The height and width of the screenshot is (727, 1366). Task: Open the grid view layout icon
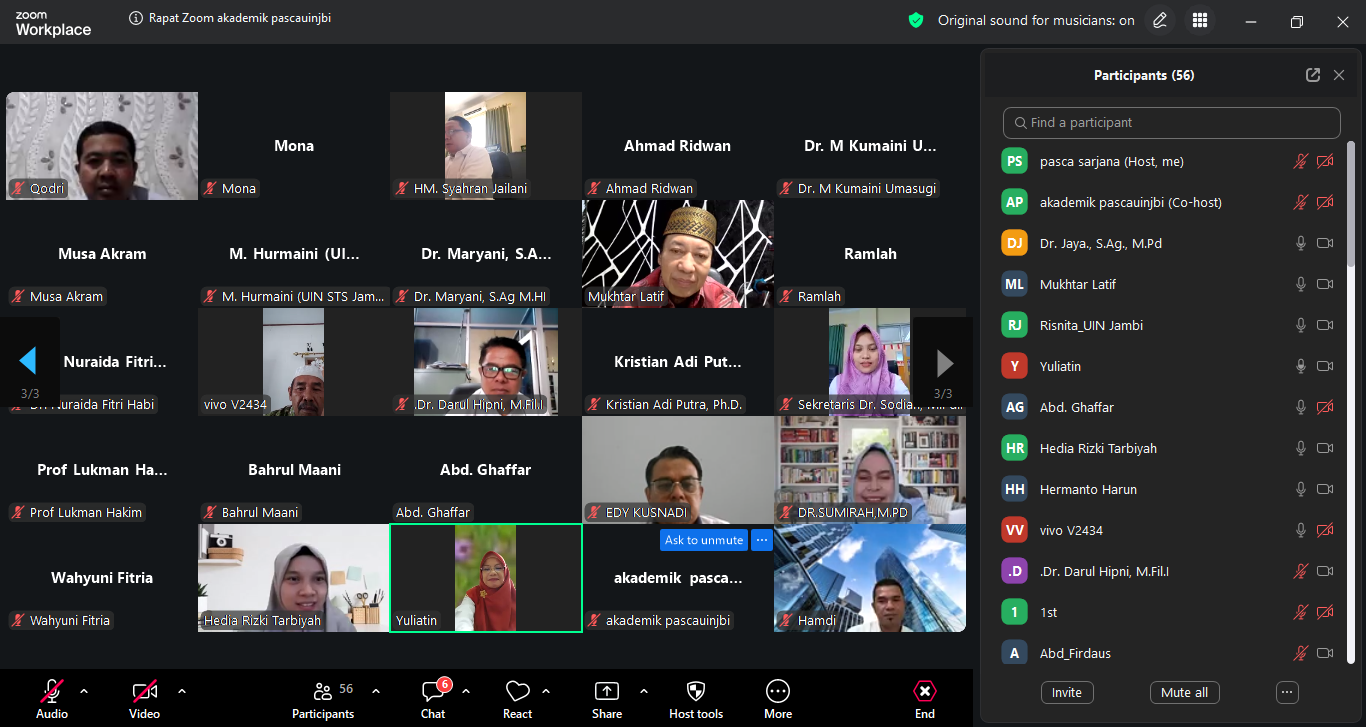(x=1200, y=20)
